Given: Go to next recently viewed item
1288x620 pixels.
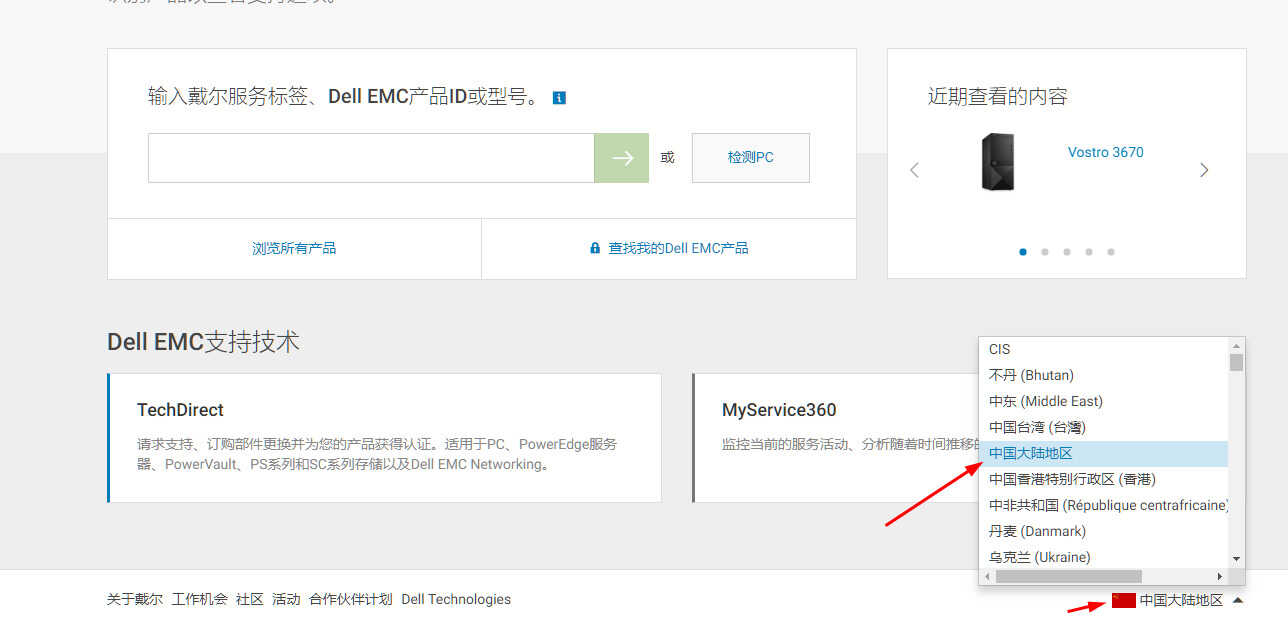Looking at the screenshot, I should [x=1204, y=170].
